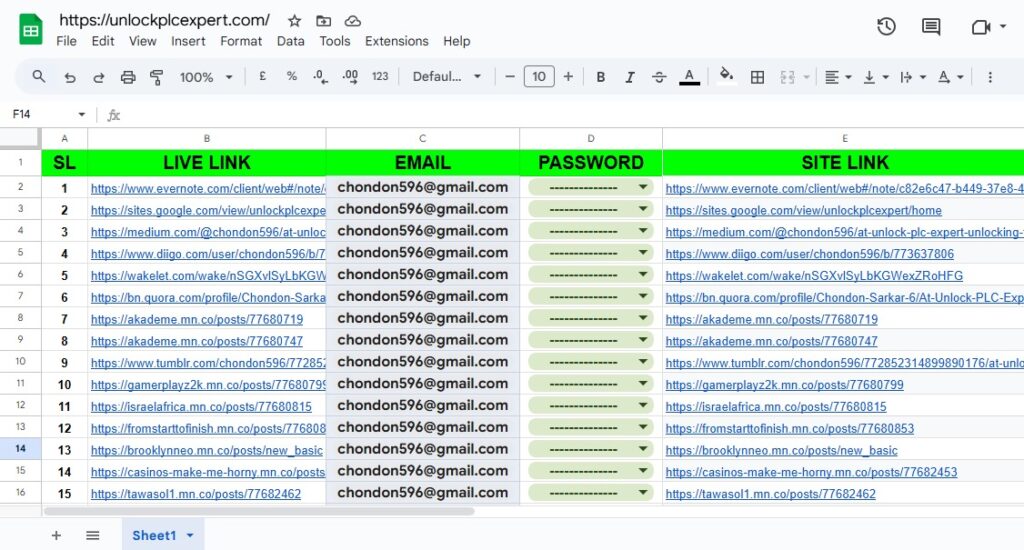
Task: Click the merge cells icon
Action: point(788,77)
